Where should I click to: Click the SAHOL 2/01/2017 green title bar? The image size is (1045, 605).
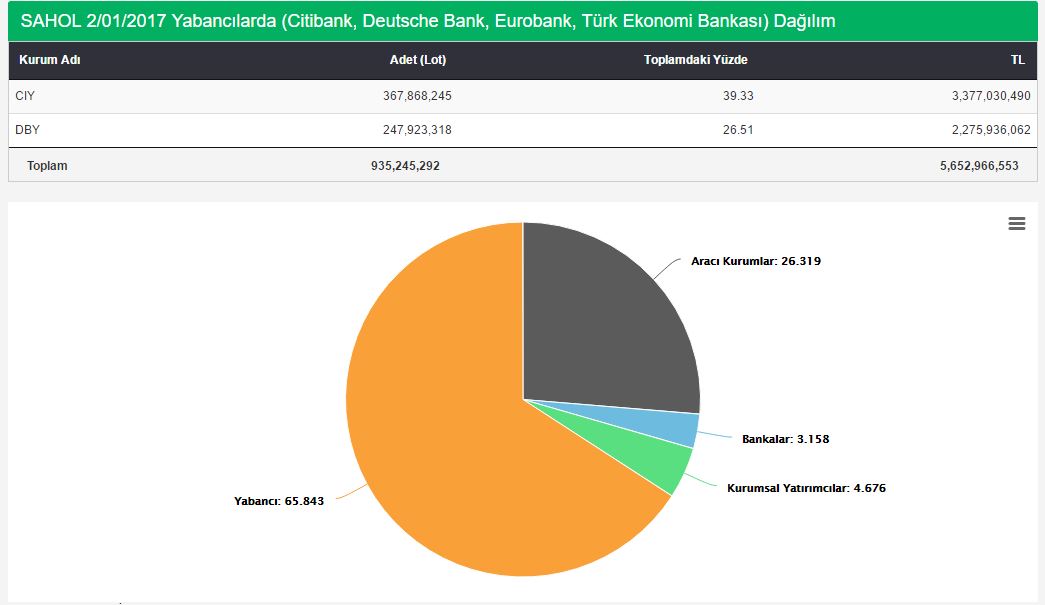(523, 21)
